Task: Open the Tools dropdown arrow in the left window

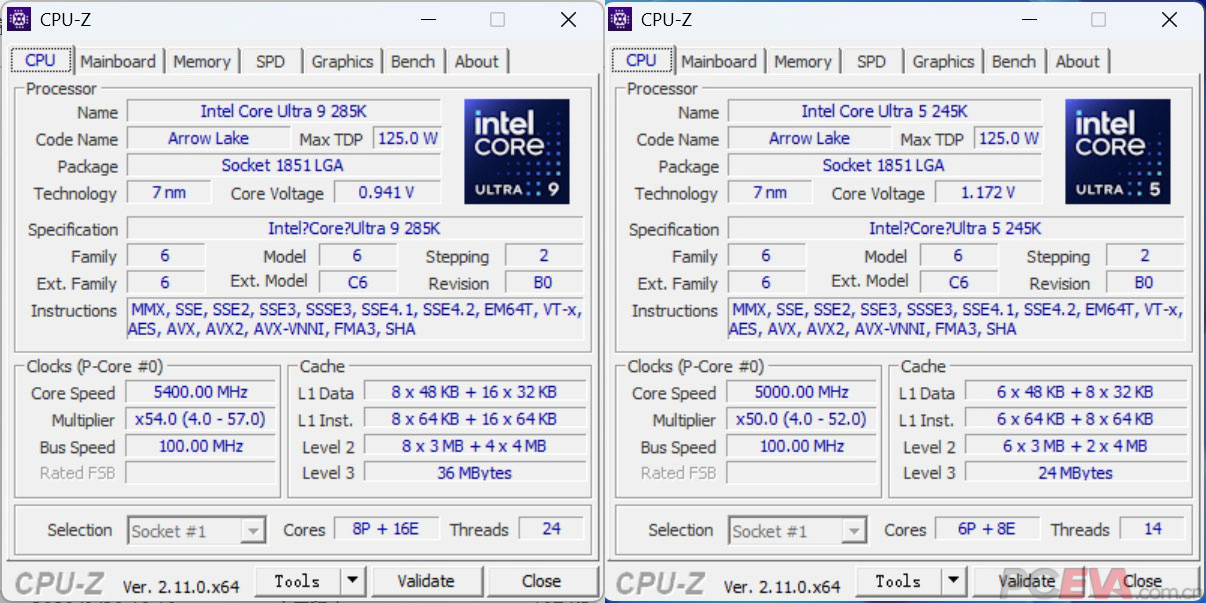Action: (353, 581)
